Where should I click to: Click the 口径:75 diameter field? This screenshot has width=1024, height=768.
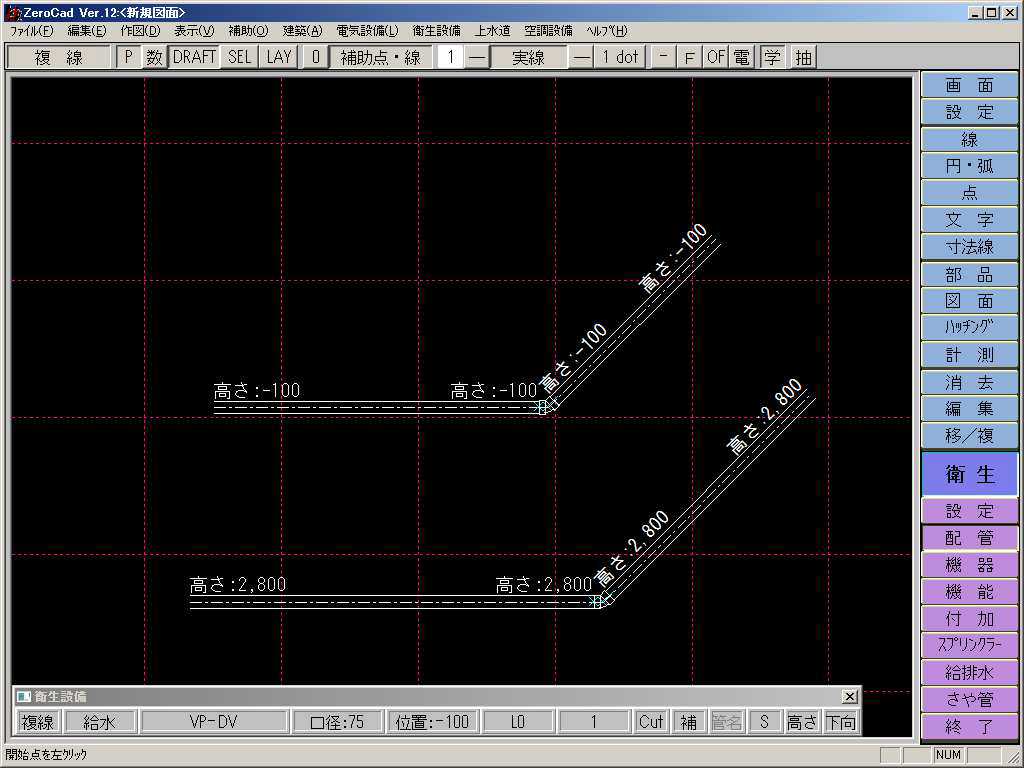tap(338, 722)
